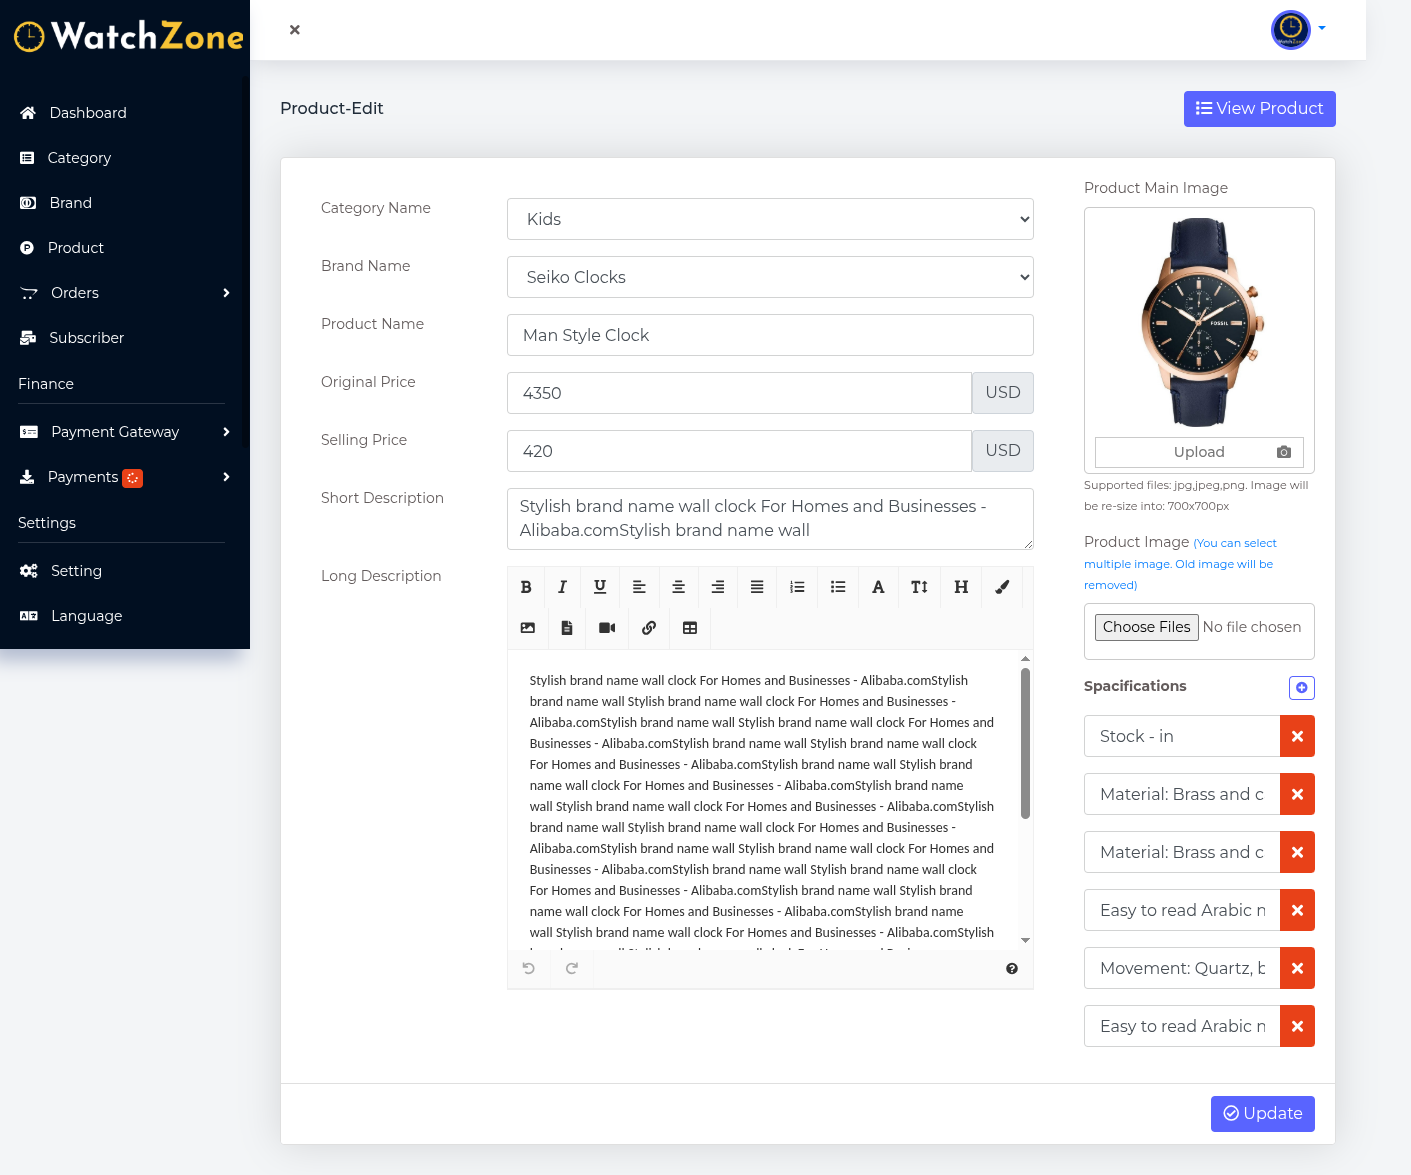Insert a table into the description
The image size is (1411, 1175).
tap(690, 628)
